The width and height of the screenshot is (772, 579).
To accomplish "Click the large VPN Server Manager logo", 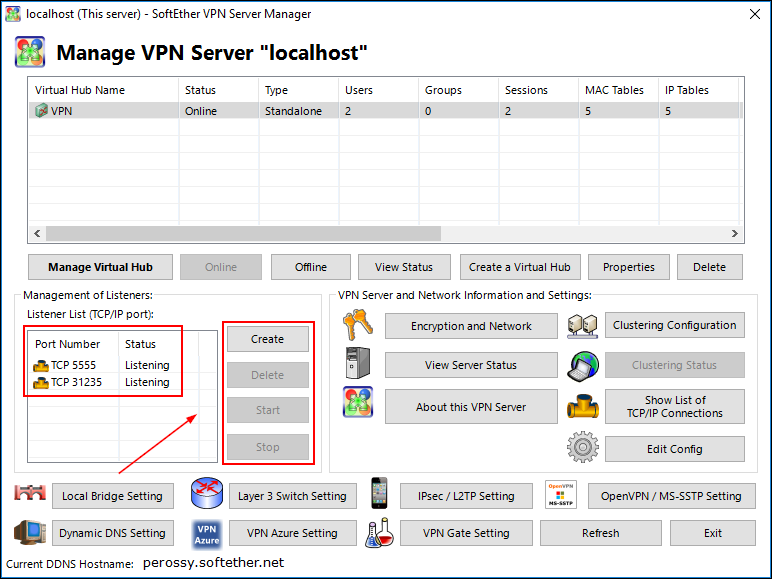I will (x=30, y=51).
